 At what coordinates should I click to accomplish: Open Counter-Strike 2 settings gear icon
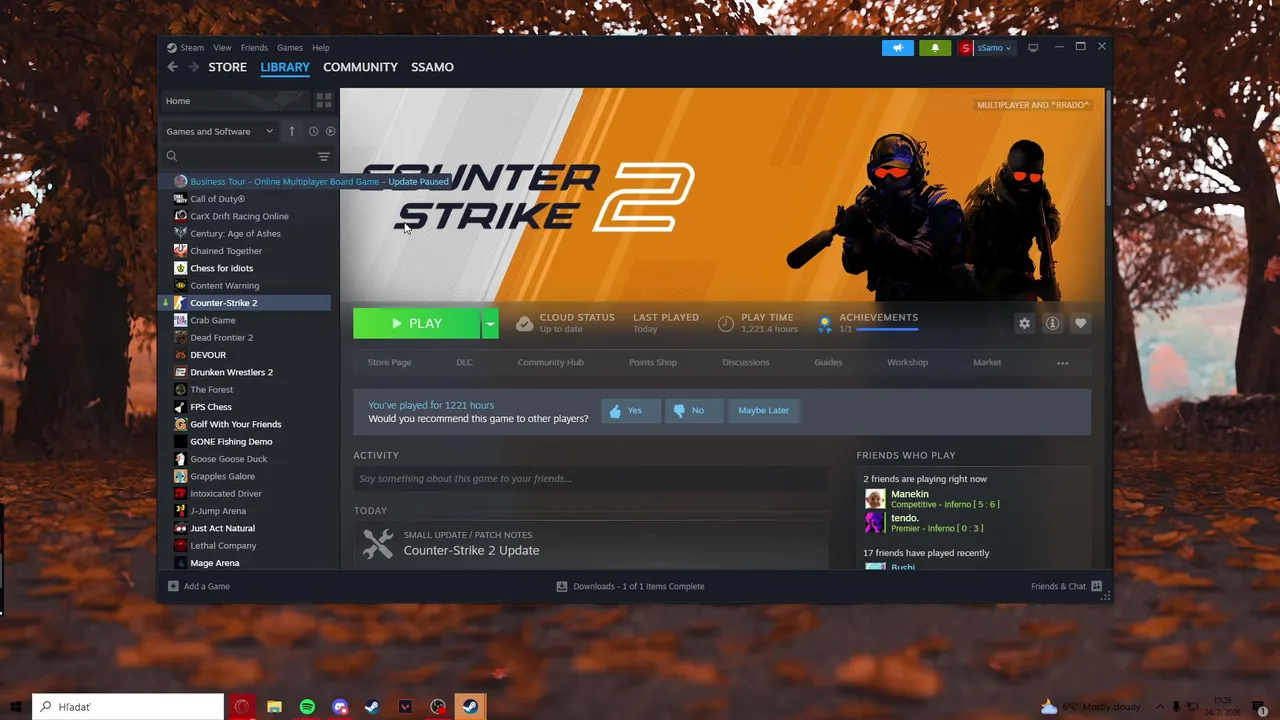point(1024,323)
